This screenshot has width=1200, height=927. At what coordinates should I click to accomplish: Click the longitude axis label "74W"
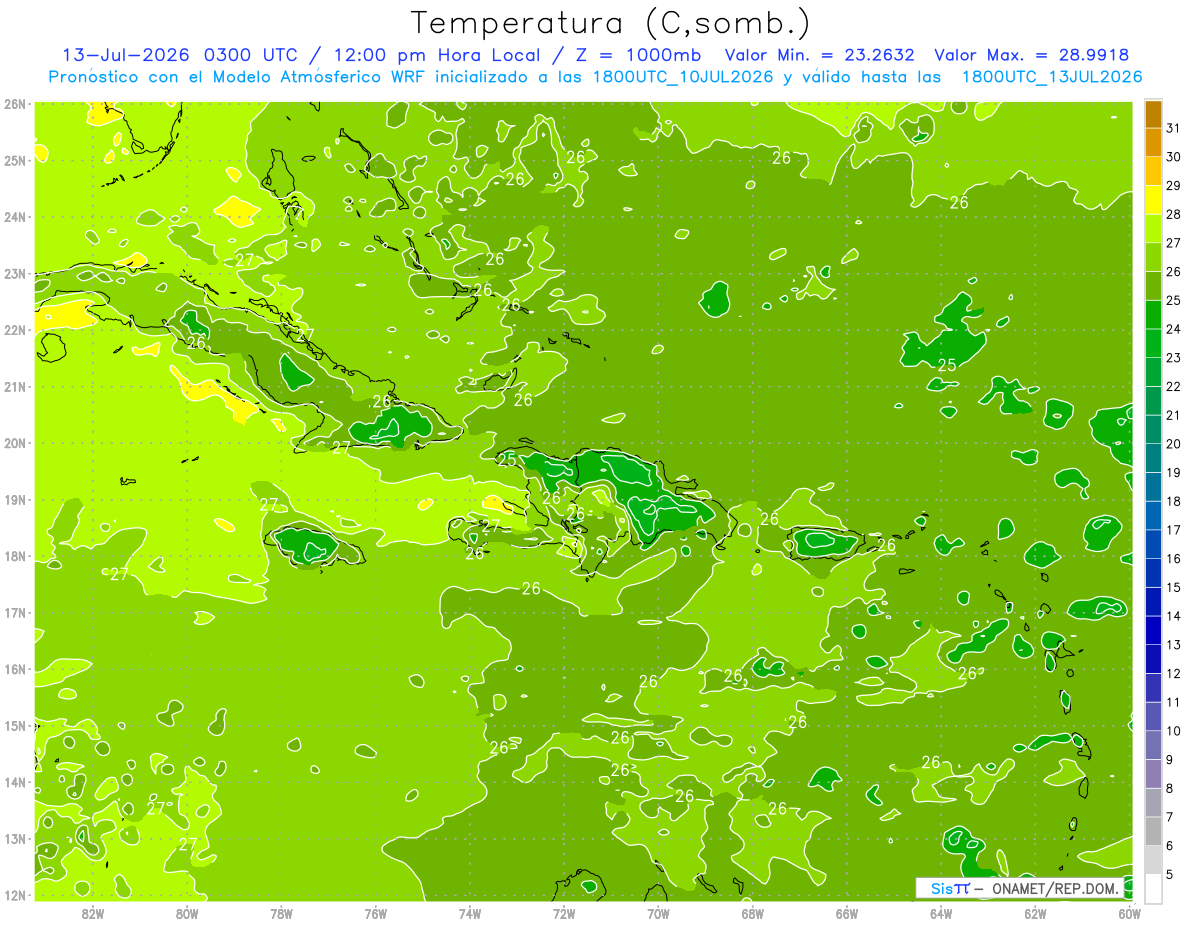coord(470,913)
